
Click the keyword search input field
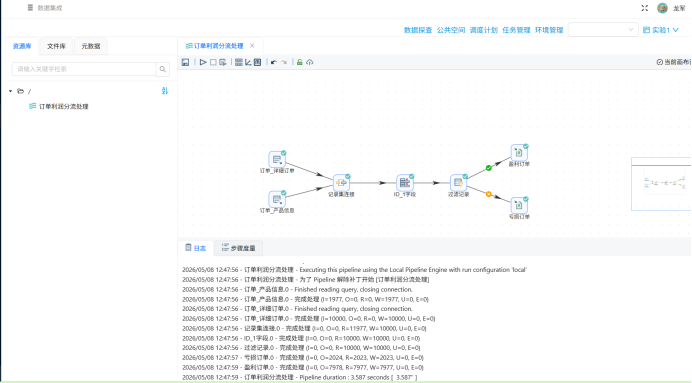[x=84, y=69]
